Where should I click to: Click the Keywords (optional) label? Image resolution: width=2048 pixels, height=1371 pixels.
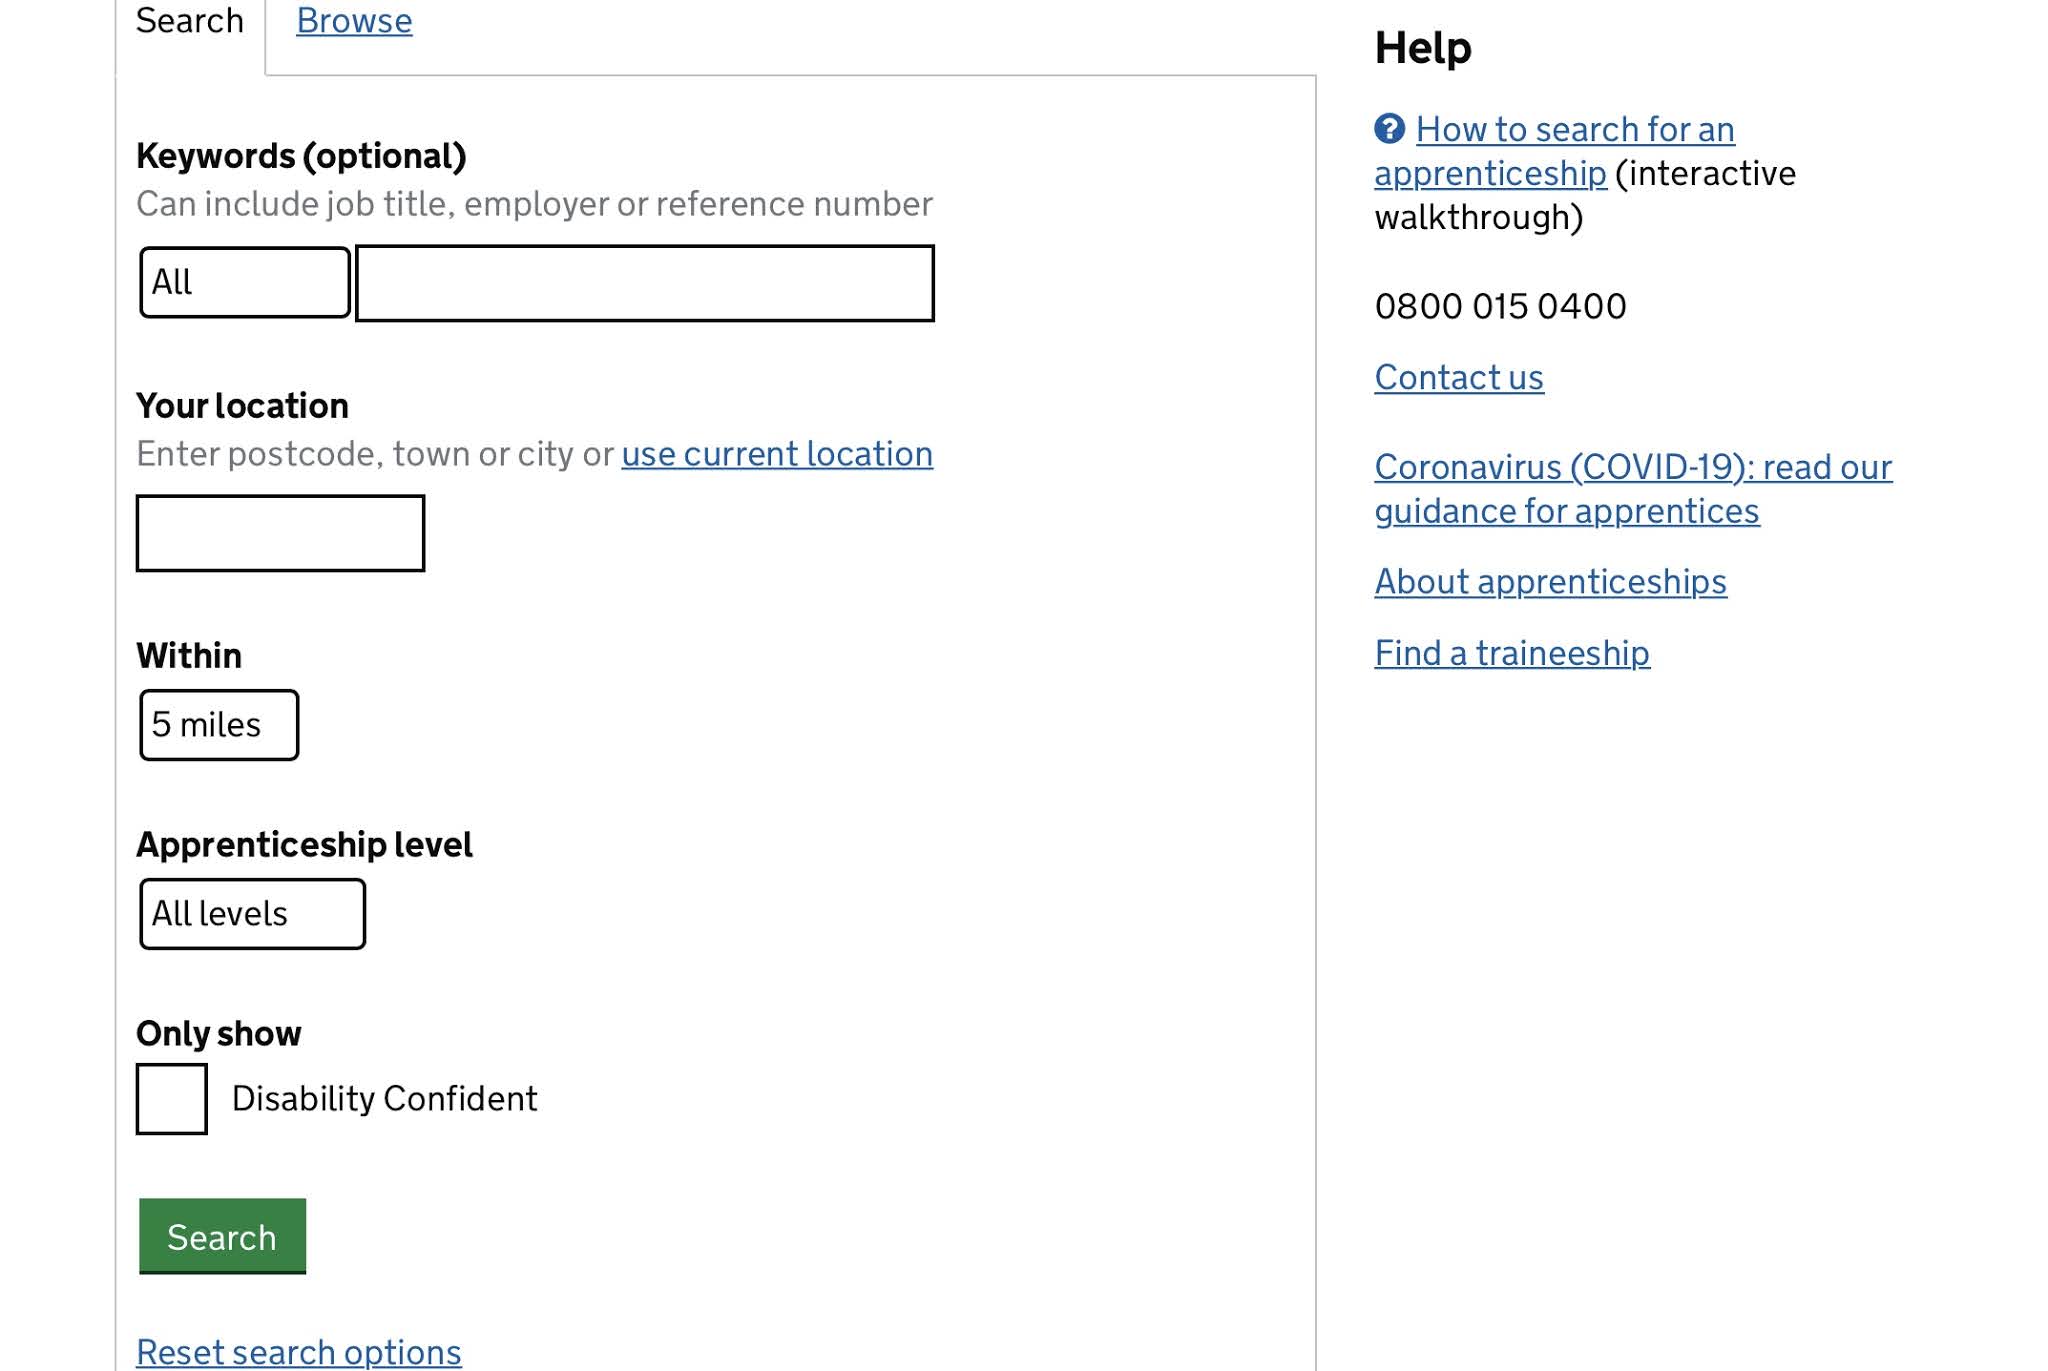[x=301, y=157]
